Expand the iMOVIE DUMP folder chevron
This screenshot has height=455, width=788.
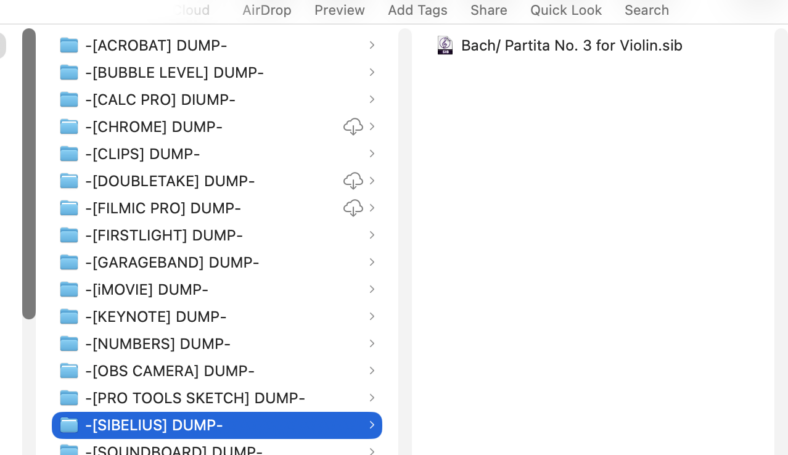[372, 290]
